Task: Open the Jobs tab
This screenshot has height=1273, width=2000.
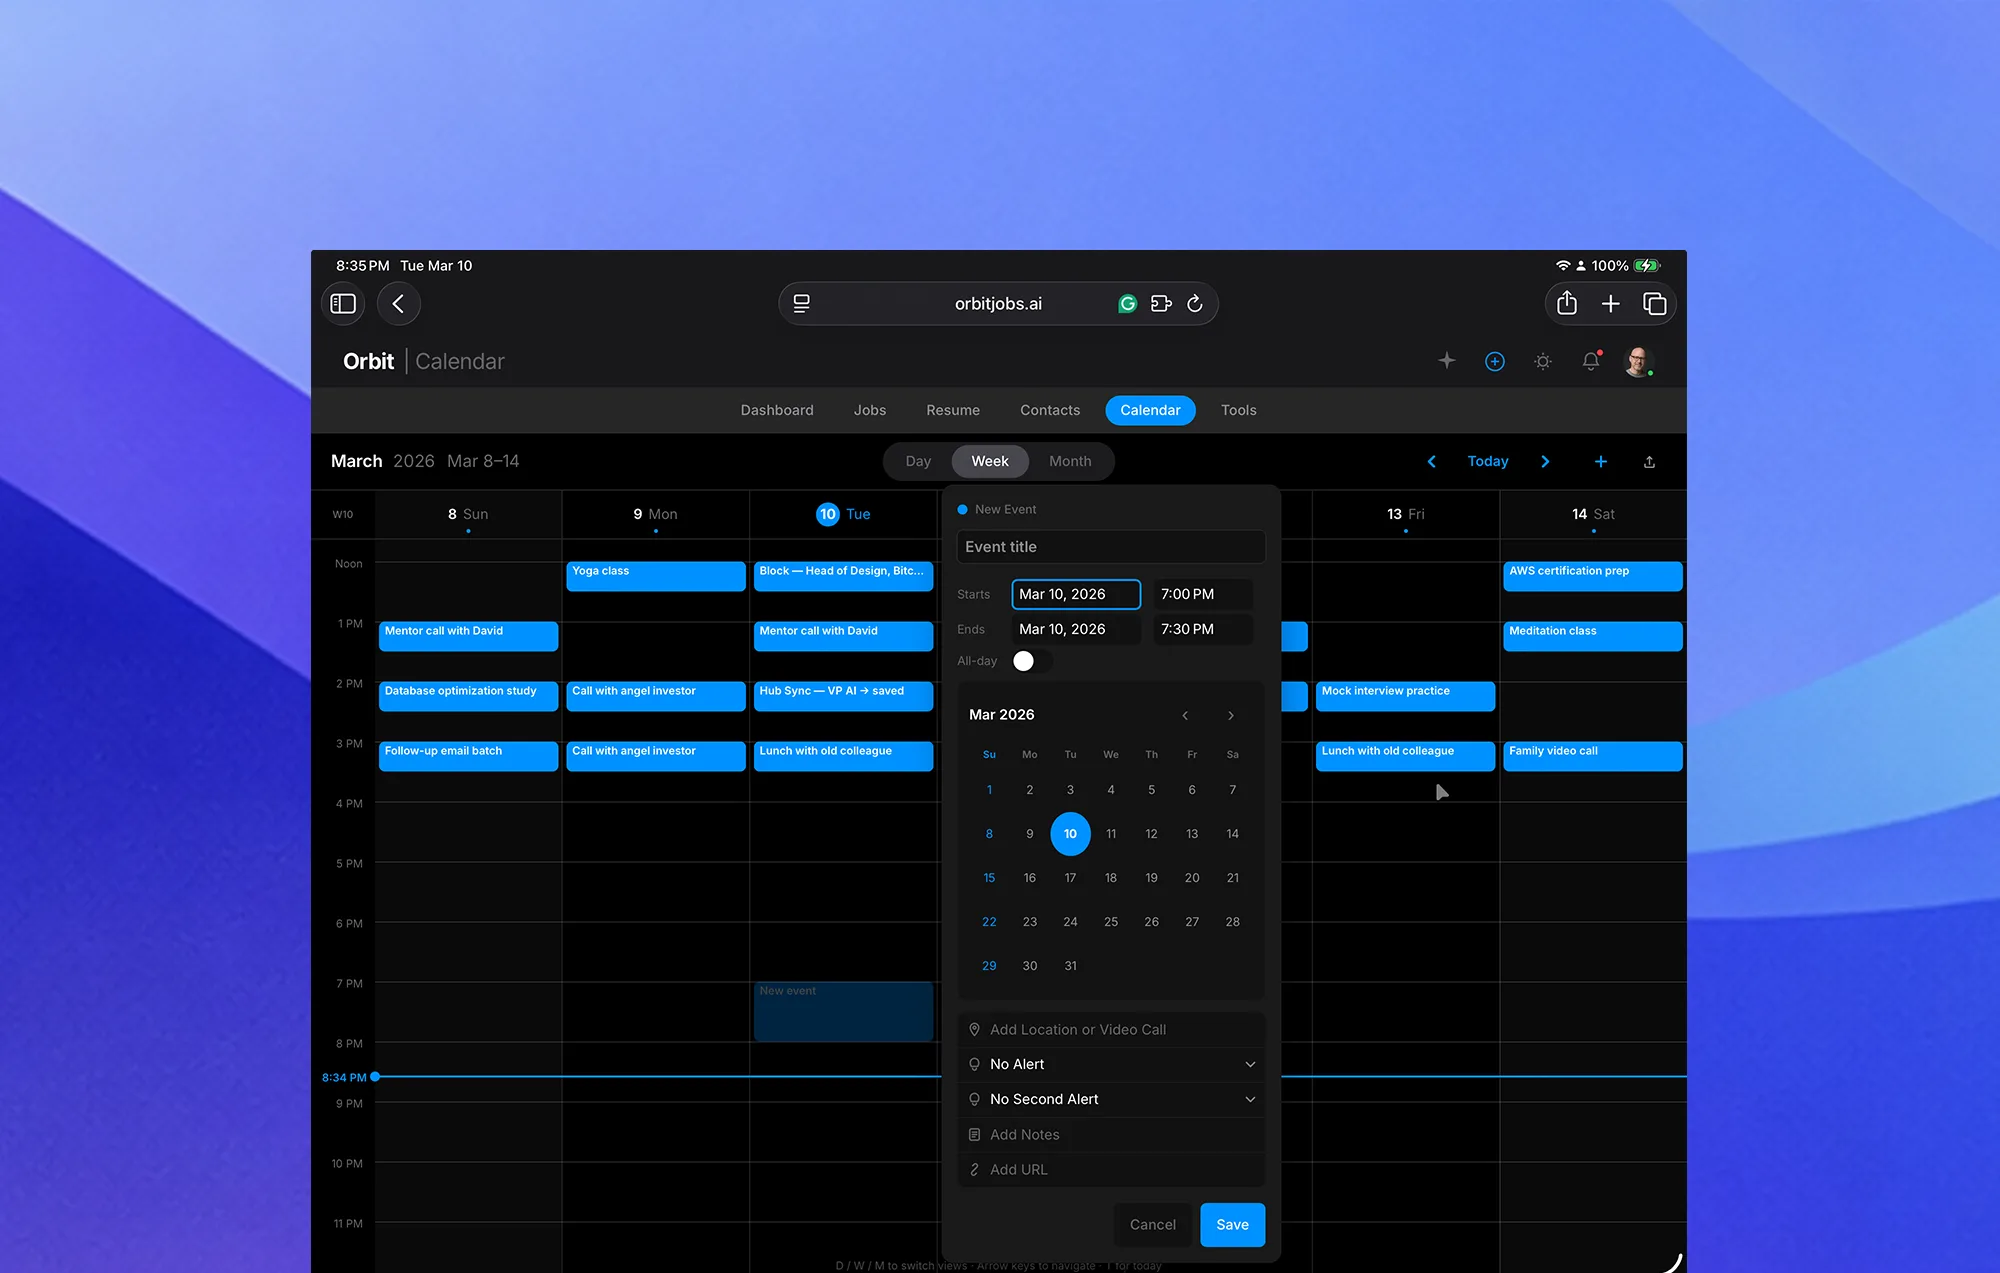Action: 869,410
